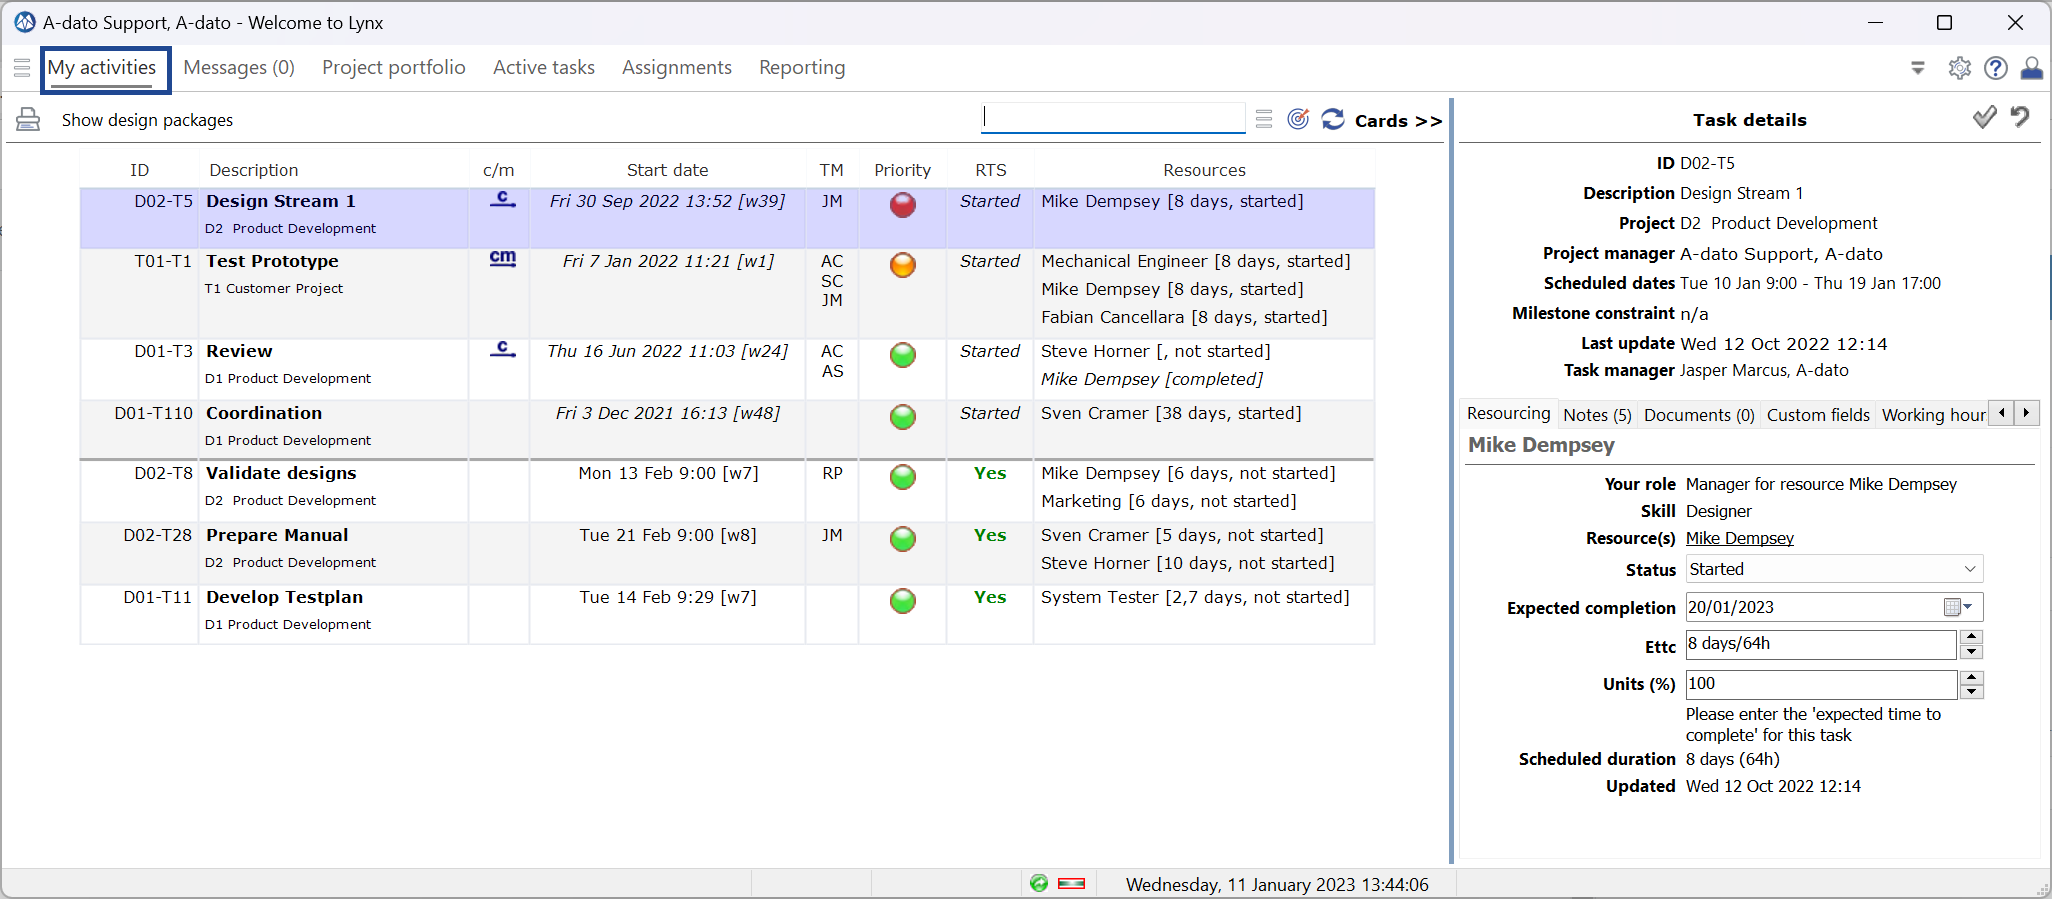Open settings gear icon at top right
Screen dimensions: 2052x899
[1959, 68]
